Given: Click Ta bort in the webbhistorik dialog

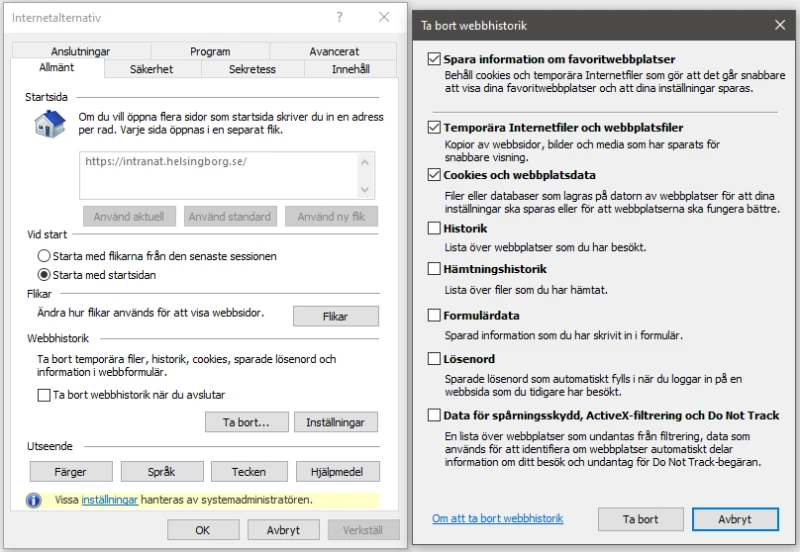Looking at the screenshot, I should 640,519.
